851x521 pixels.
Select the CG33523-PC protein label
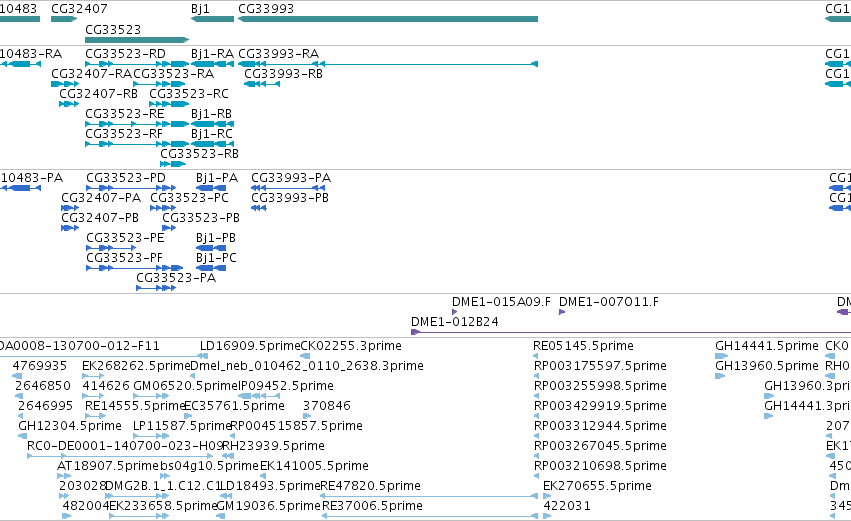tap(189, 198)
